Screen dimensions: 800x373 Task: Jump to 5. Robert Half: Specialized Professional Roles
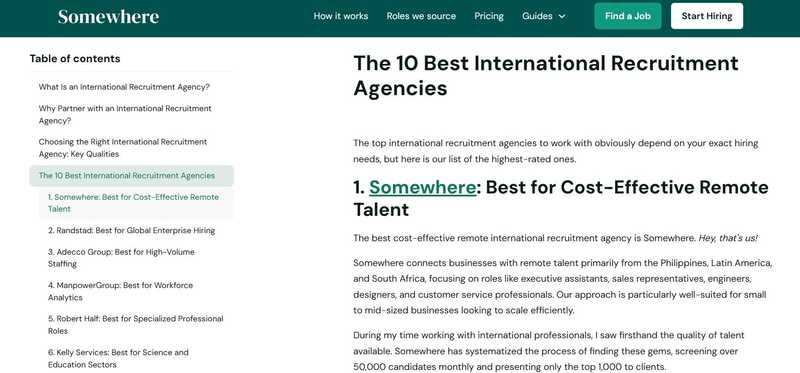[136, 325]
